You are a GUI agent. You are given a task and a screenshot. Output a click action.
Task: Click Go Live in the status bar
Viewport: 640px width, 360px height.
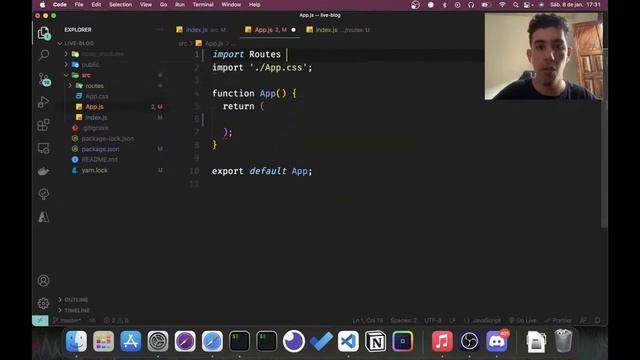tap(523, 320)
